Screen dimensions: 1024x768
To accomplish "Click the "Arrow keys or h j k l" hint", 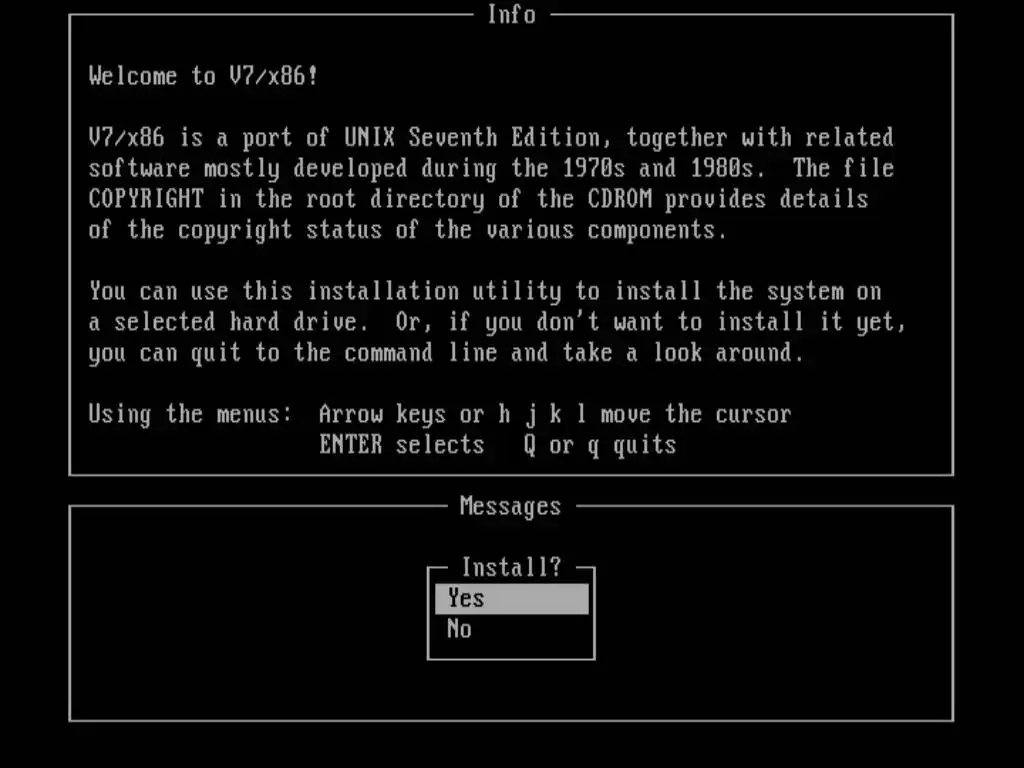I will (x=453, y=414).
